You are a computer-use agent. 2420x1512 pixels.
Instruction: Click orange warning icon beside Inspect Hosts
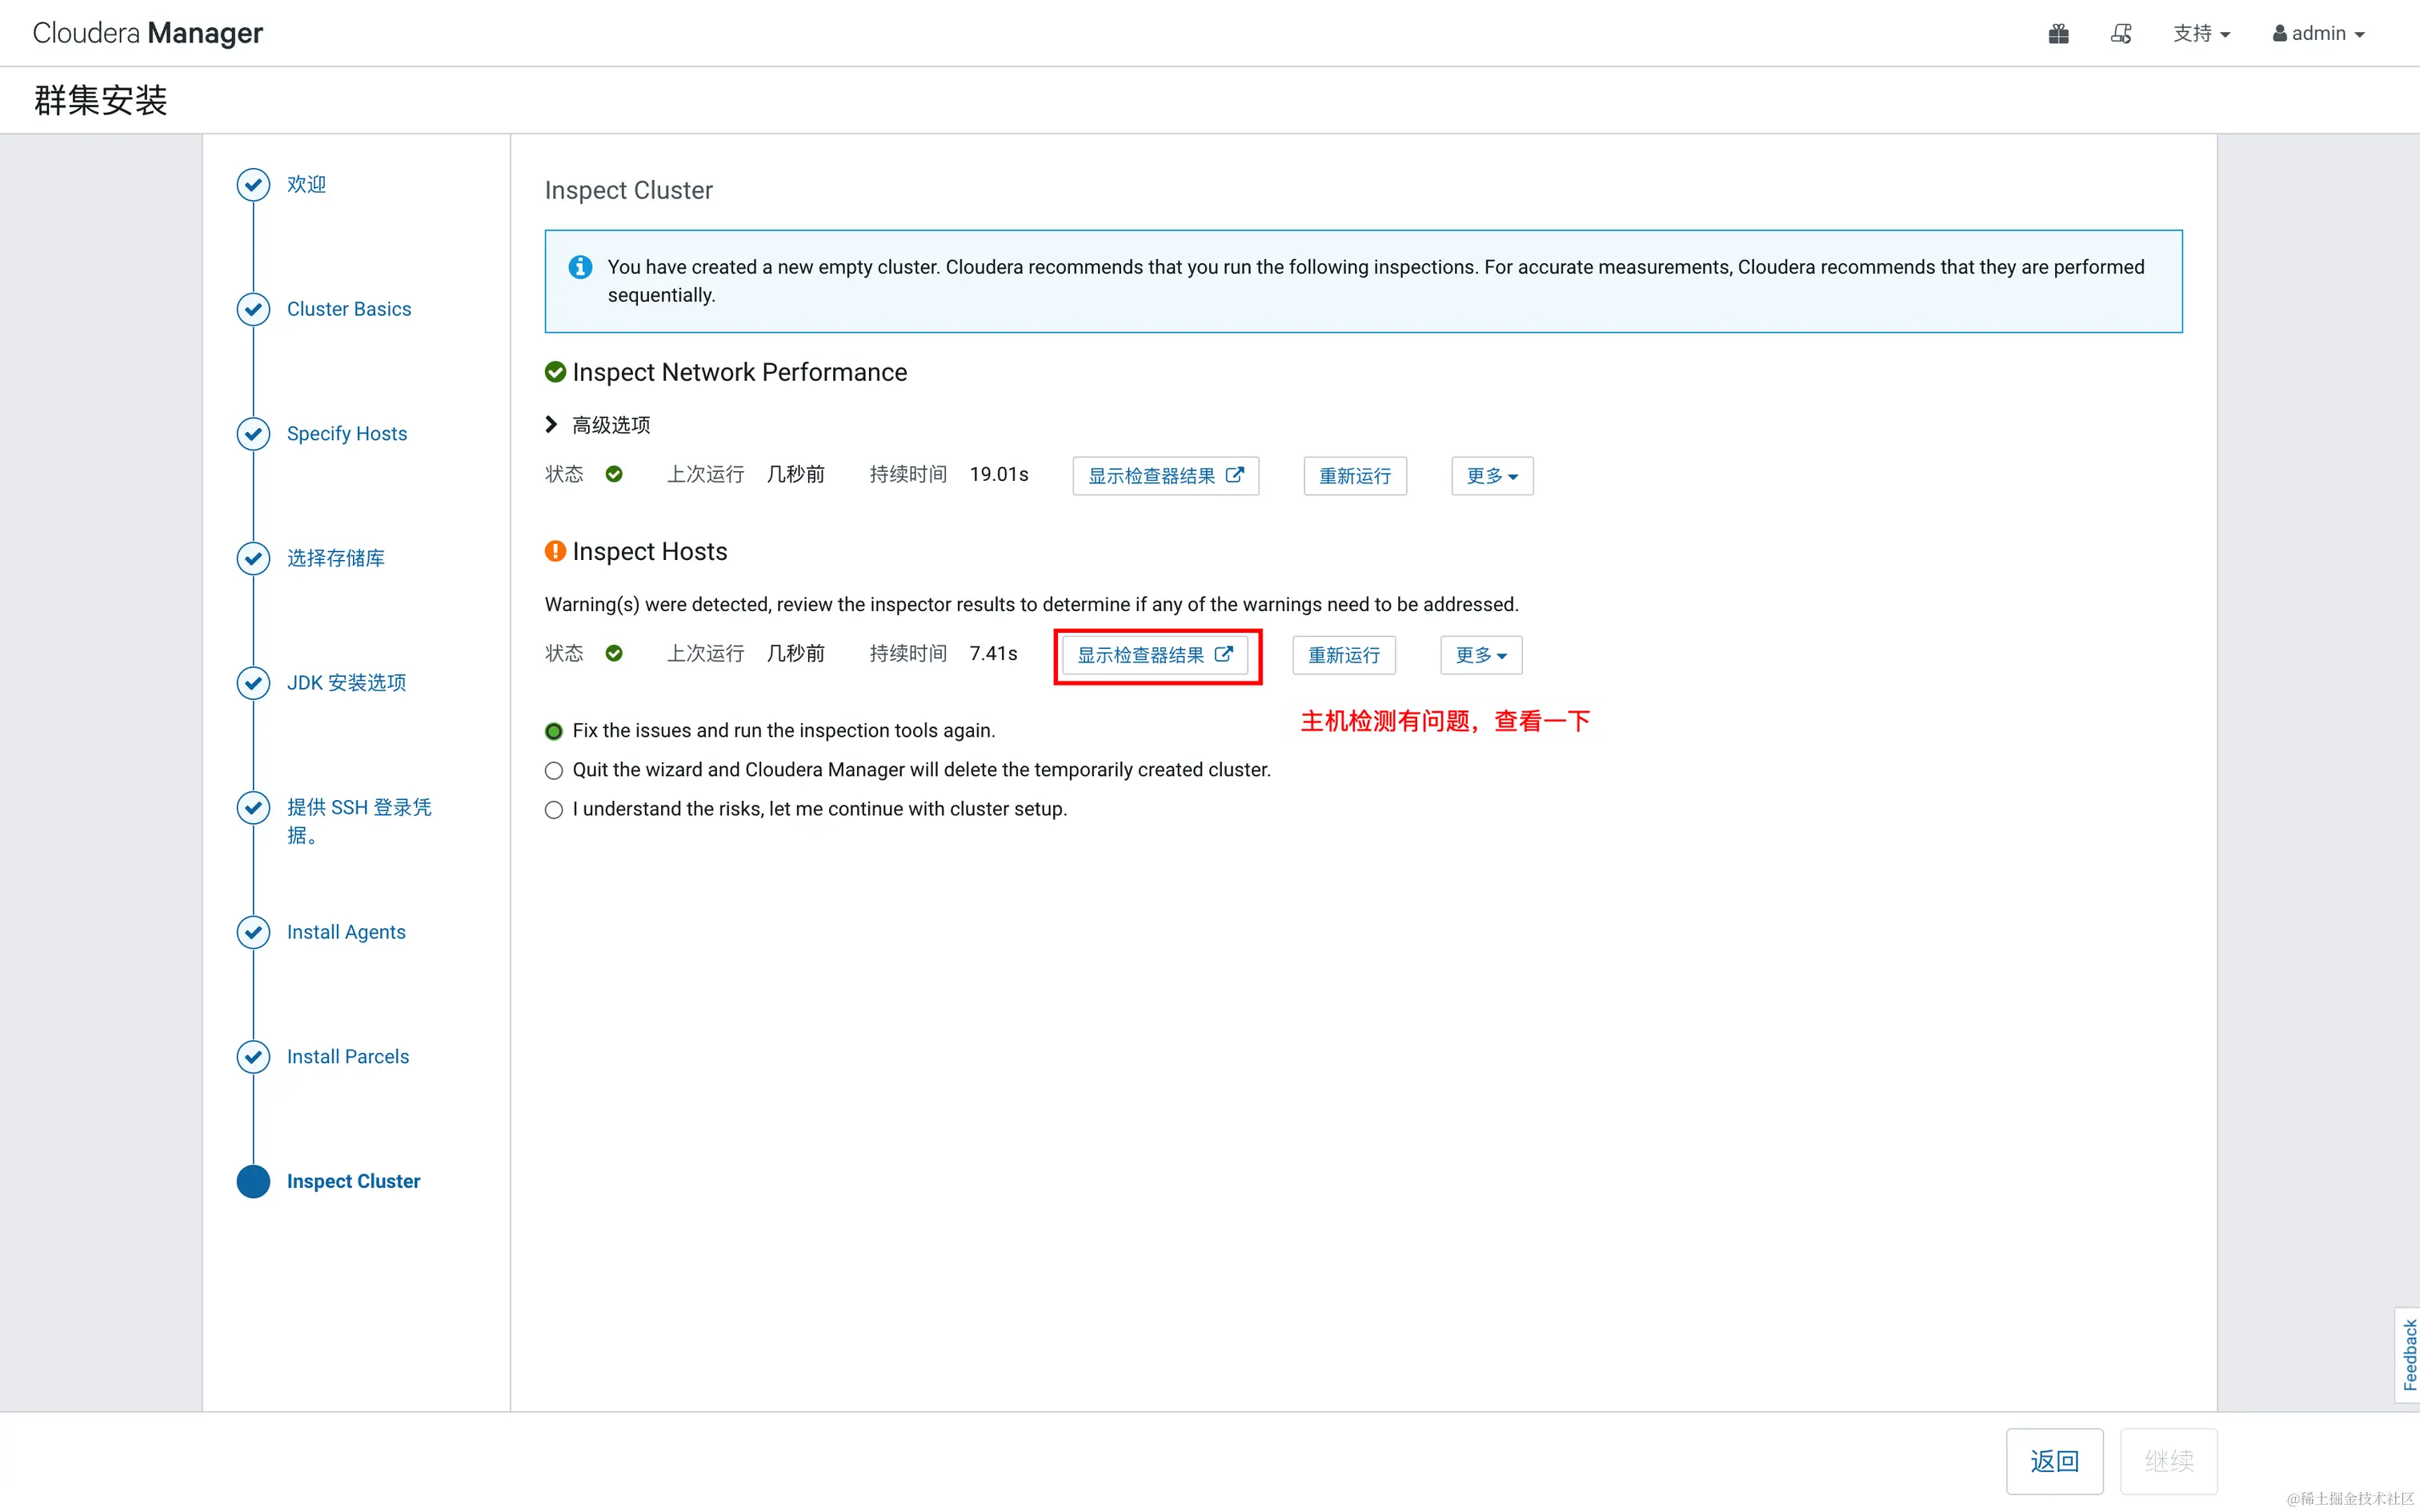coord(555,551)
